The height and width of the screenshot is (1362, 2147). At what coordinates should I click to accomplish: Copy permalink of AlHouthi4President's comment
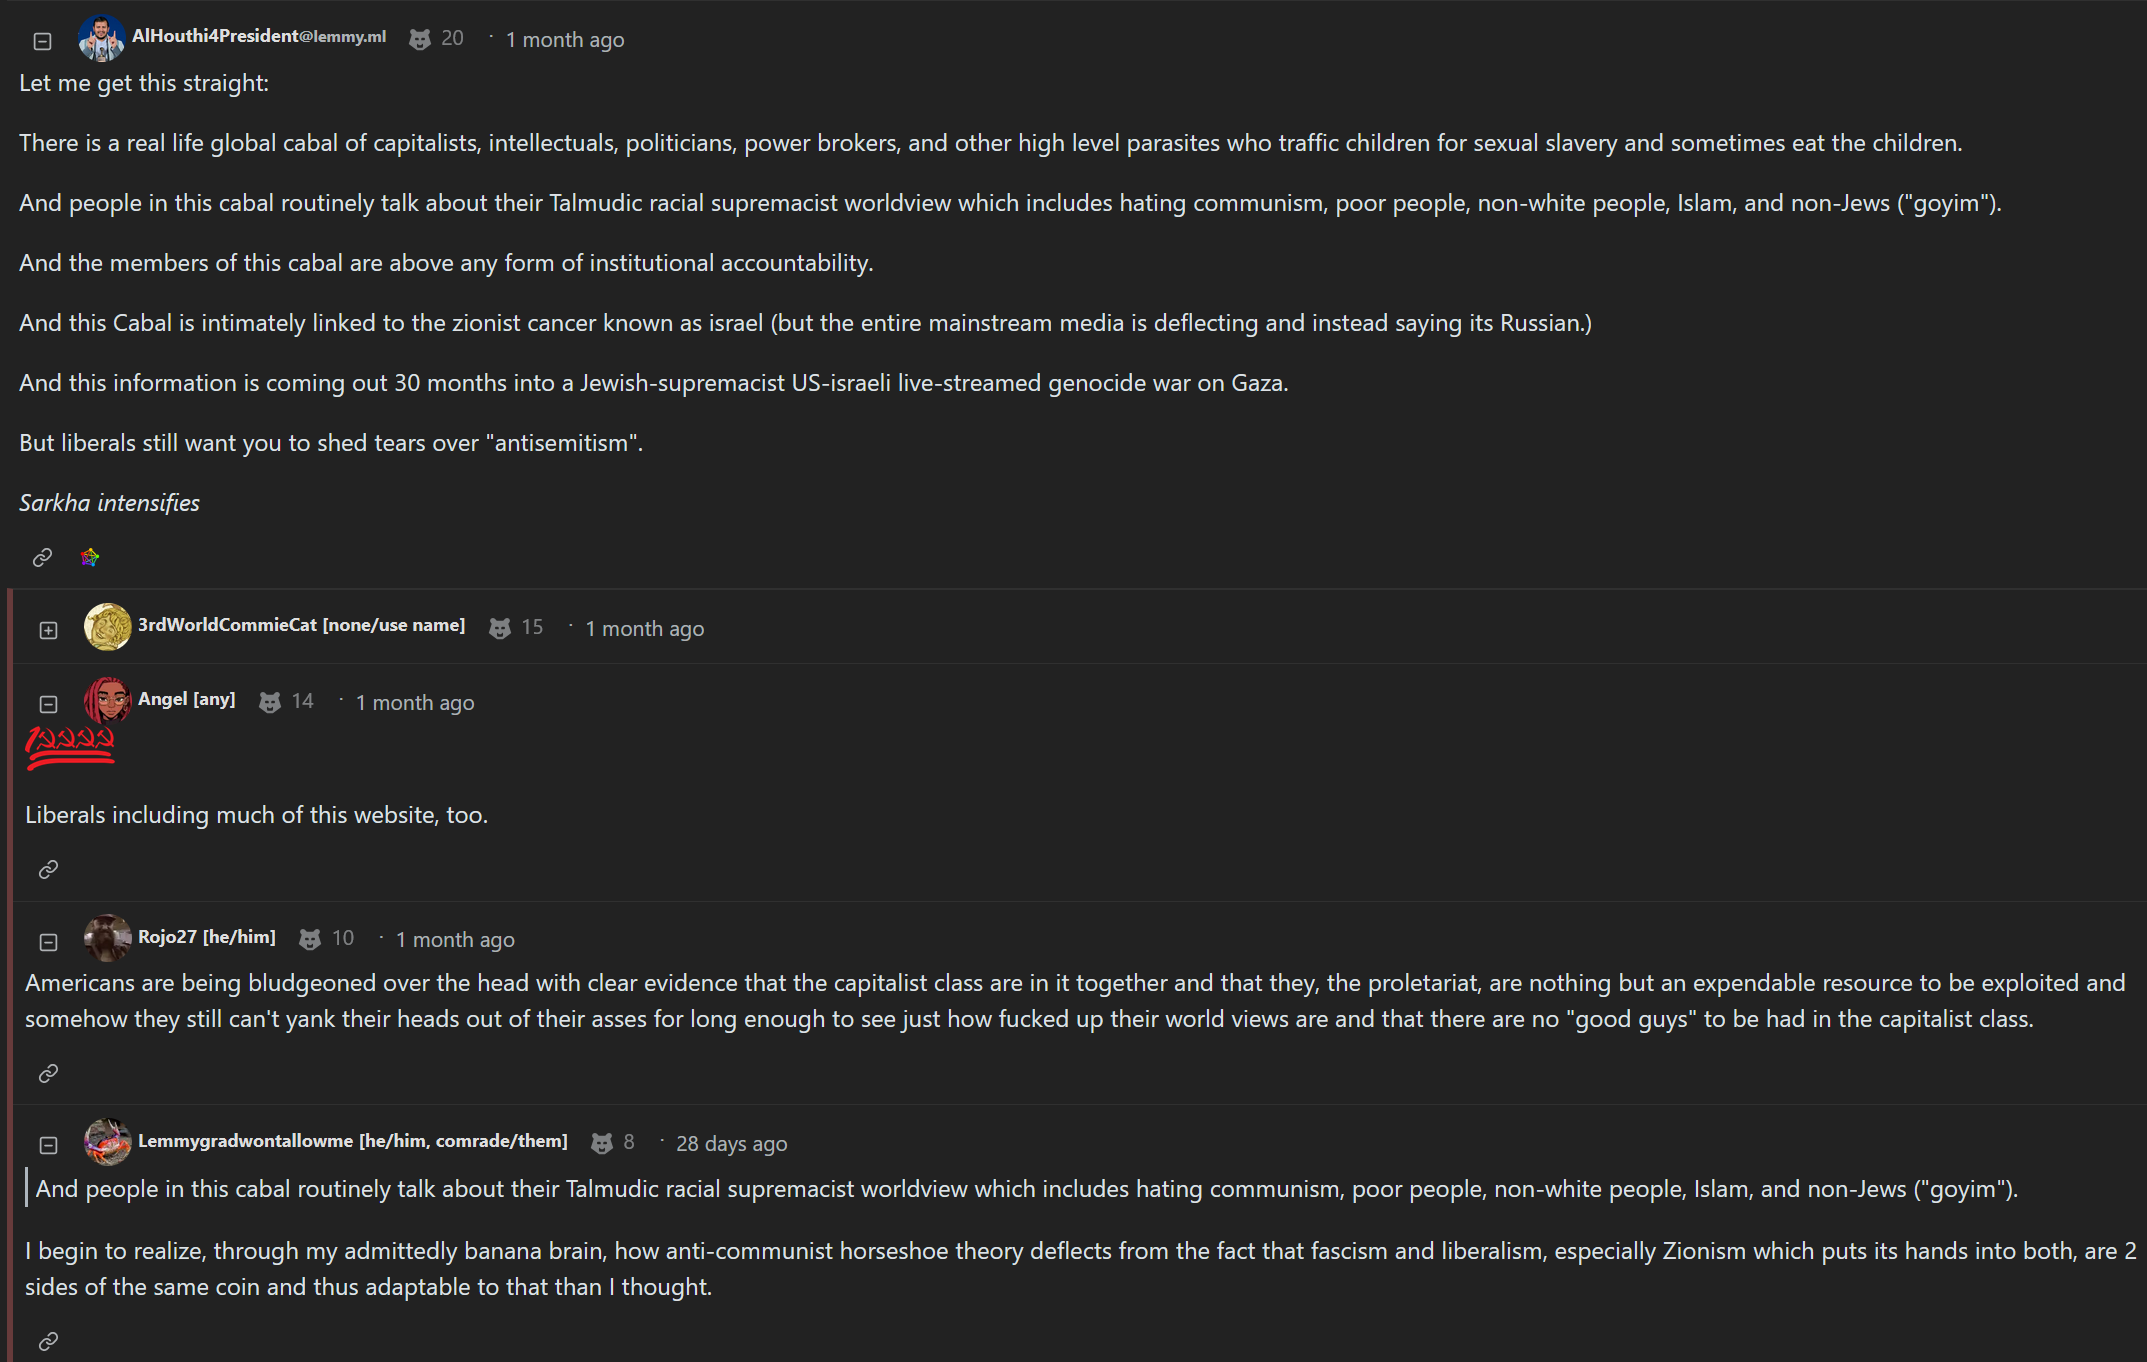tap(42, 557)
